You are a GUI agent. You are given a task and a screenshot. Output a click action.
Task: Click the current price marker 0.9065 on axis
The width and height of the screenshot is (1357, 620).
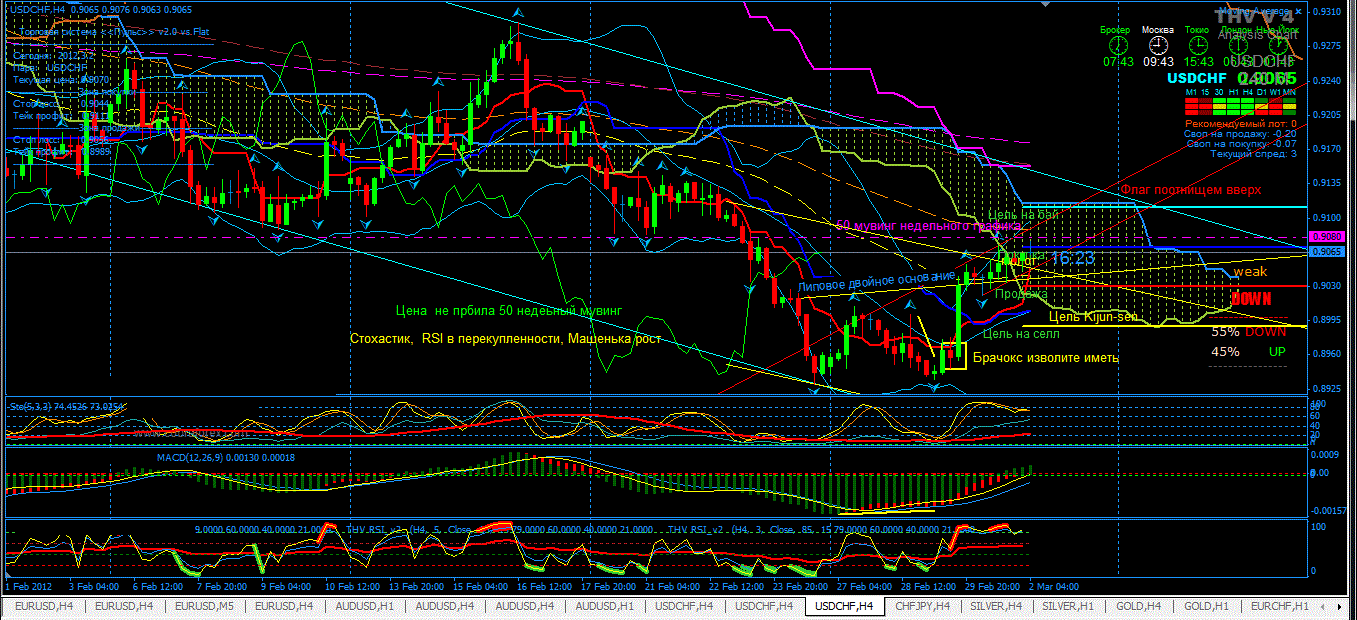click(1327, 253)
